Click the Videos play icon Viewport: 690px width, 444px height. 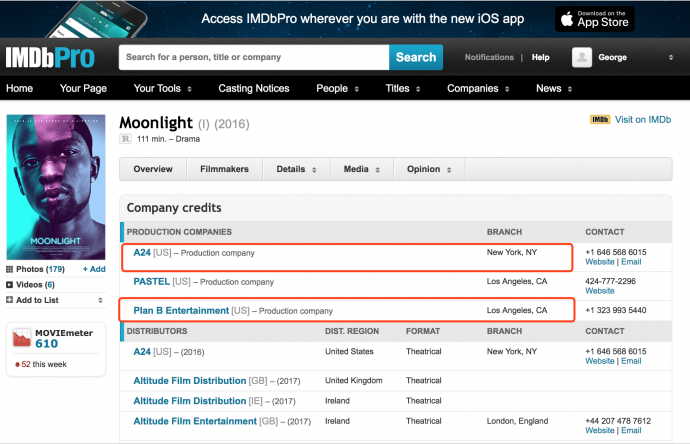11,285
